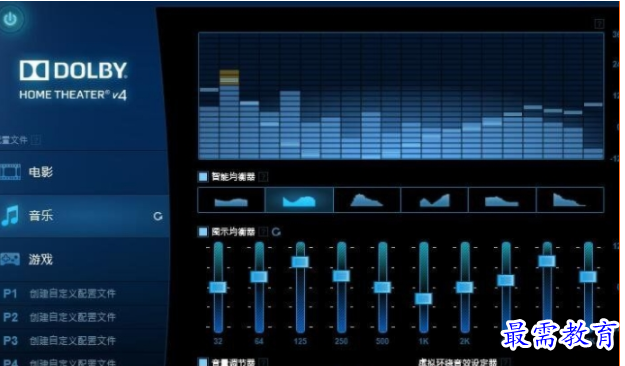This screenshot has height=366, width=625.
Task: Click the music note icon
Action: click(x=10, y=216)
